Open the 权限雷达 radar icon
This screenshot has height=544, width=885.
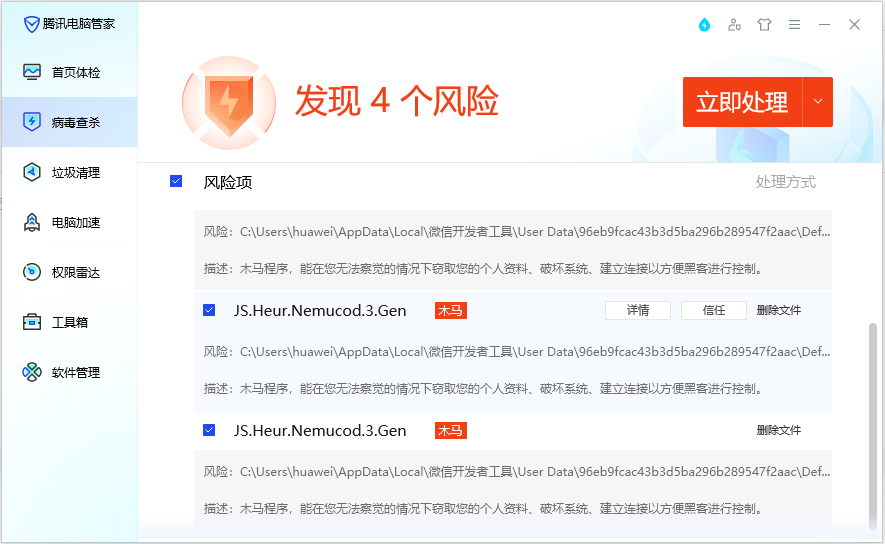pos(32,272)
